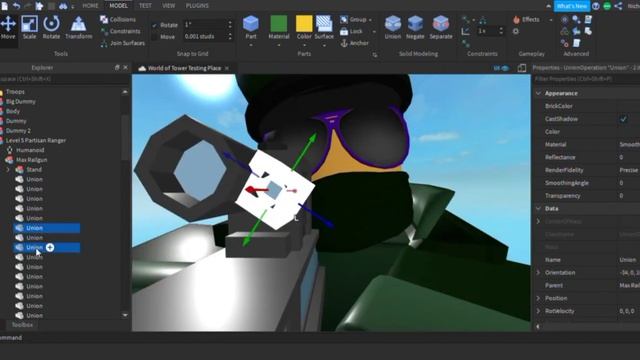This screenshot has height=360, width=640.
Task: Enable Move snap checkbox
Action: click(x=155, y=37)
